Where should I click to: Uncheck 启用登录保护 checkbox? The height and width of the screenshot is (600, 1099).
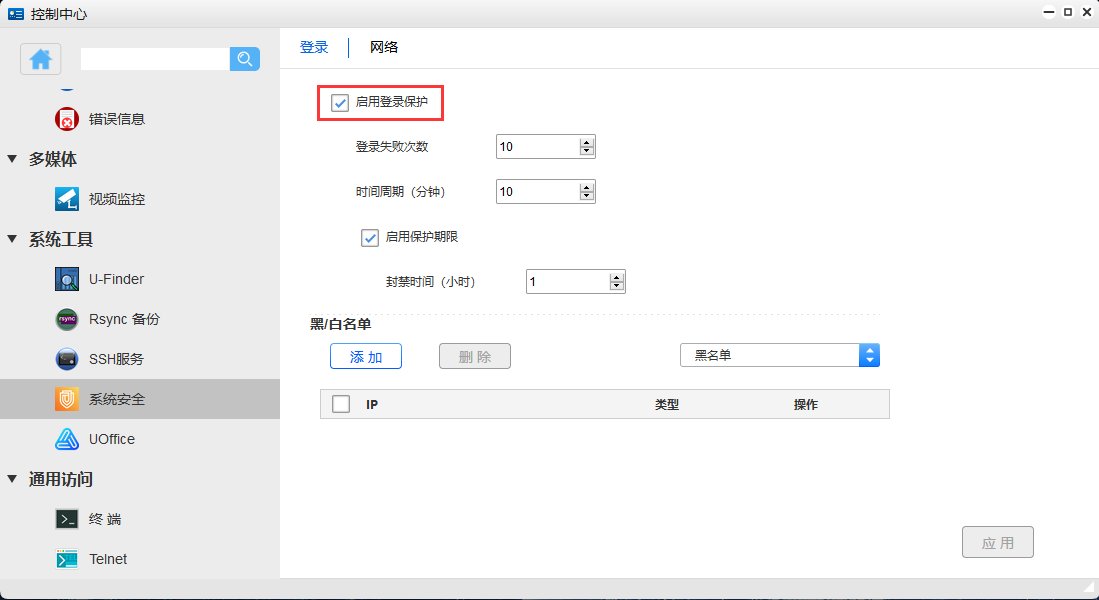(340, 102)
